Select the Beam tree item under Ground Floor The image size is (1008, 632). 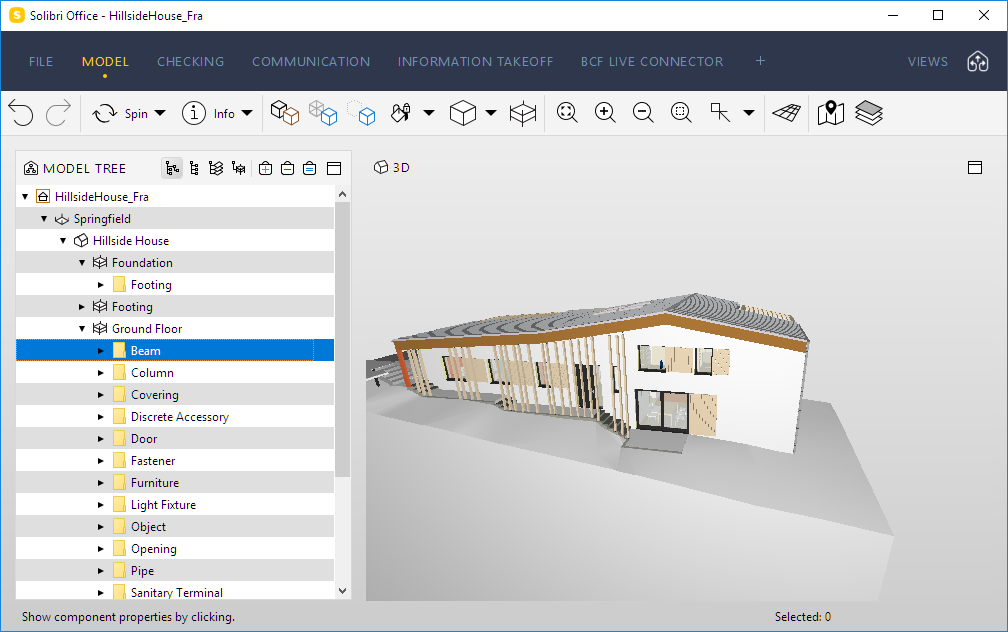click(x=143, y=350)
